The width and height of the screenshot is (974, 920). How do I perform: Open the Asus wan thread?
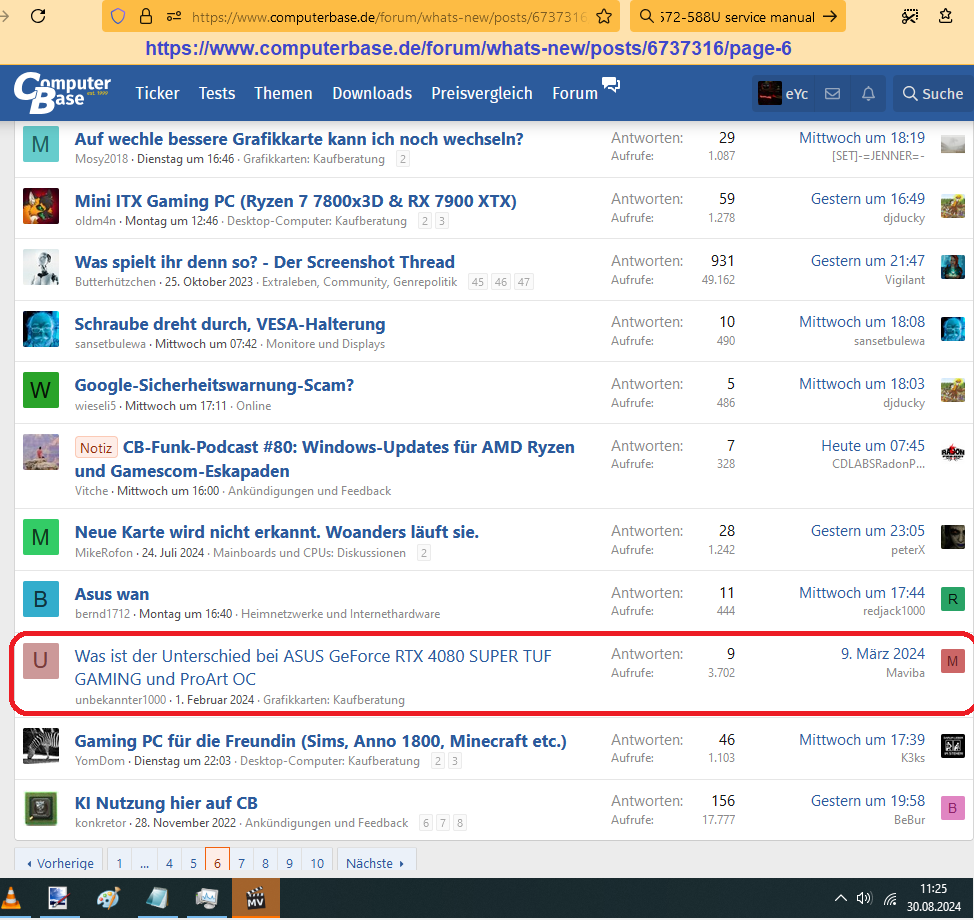(x=112, y=594)
